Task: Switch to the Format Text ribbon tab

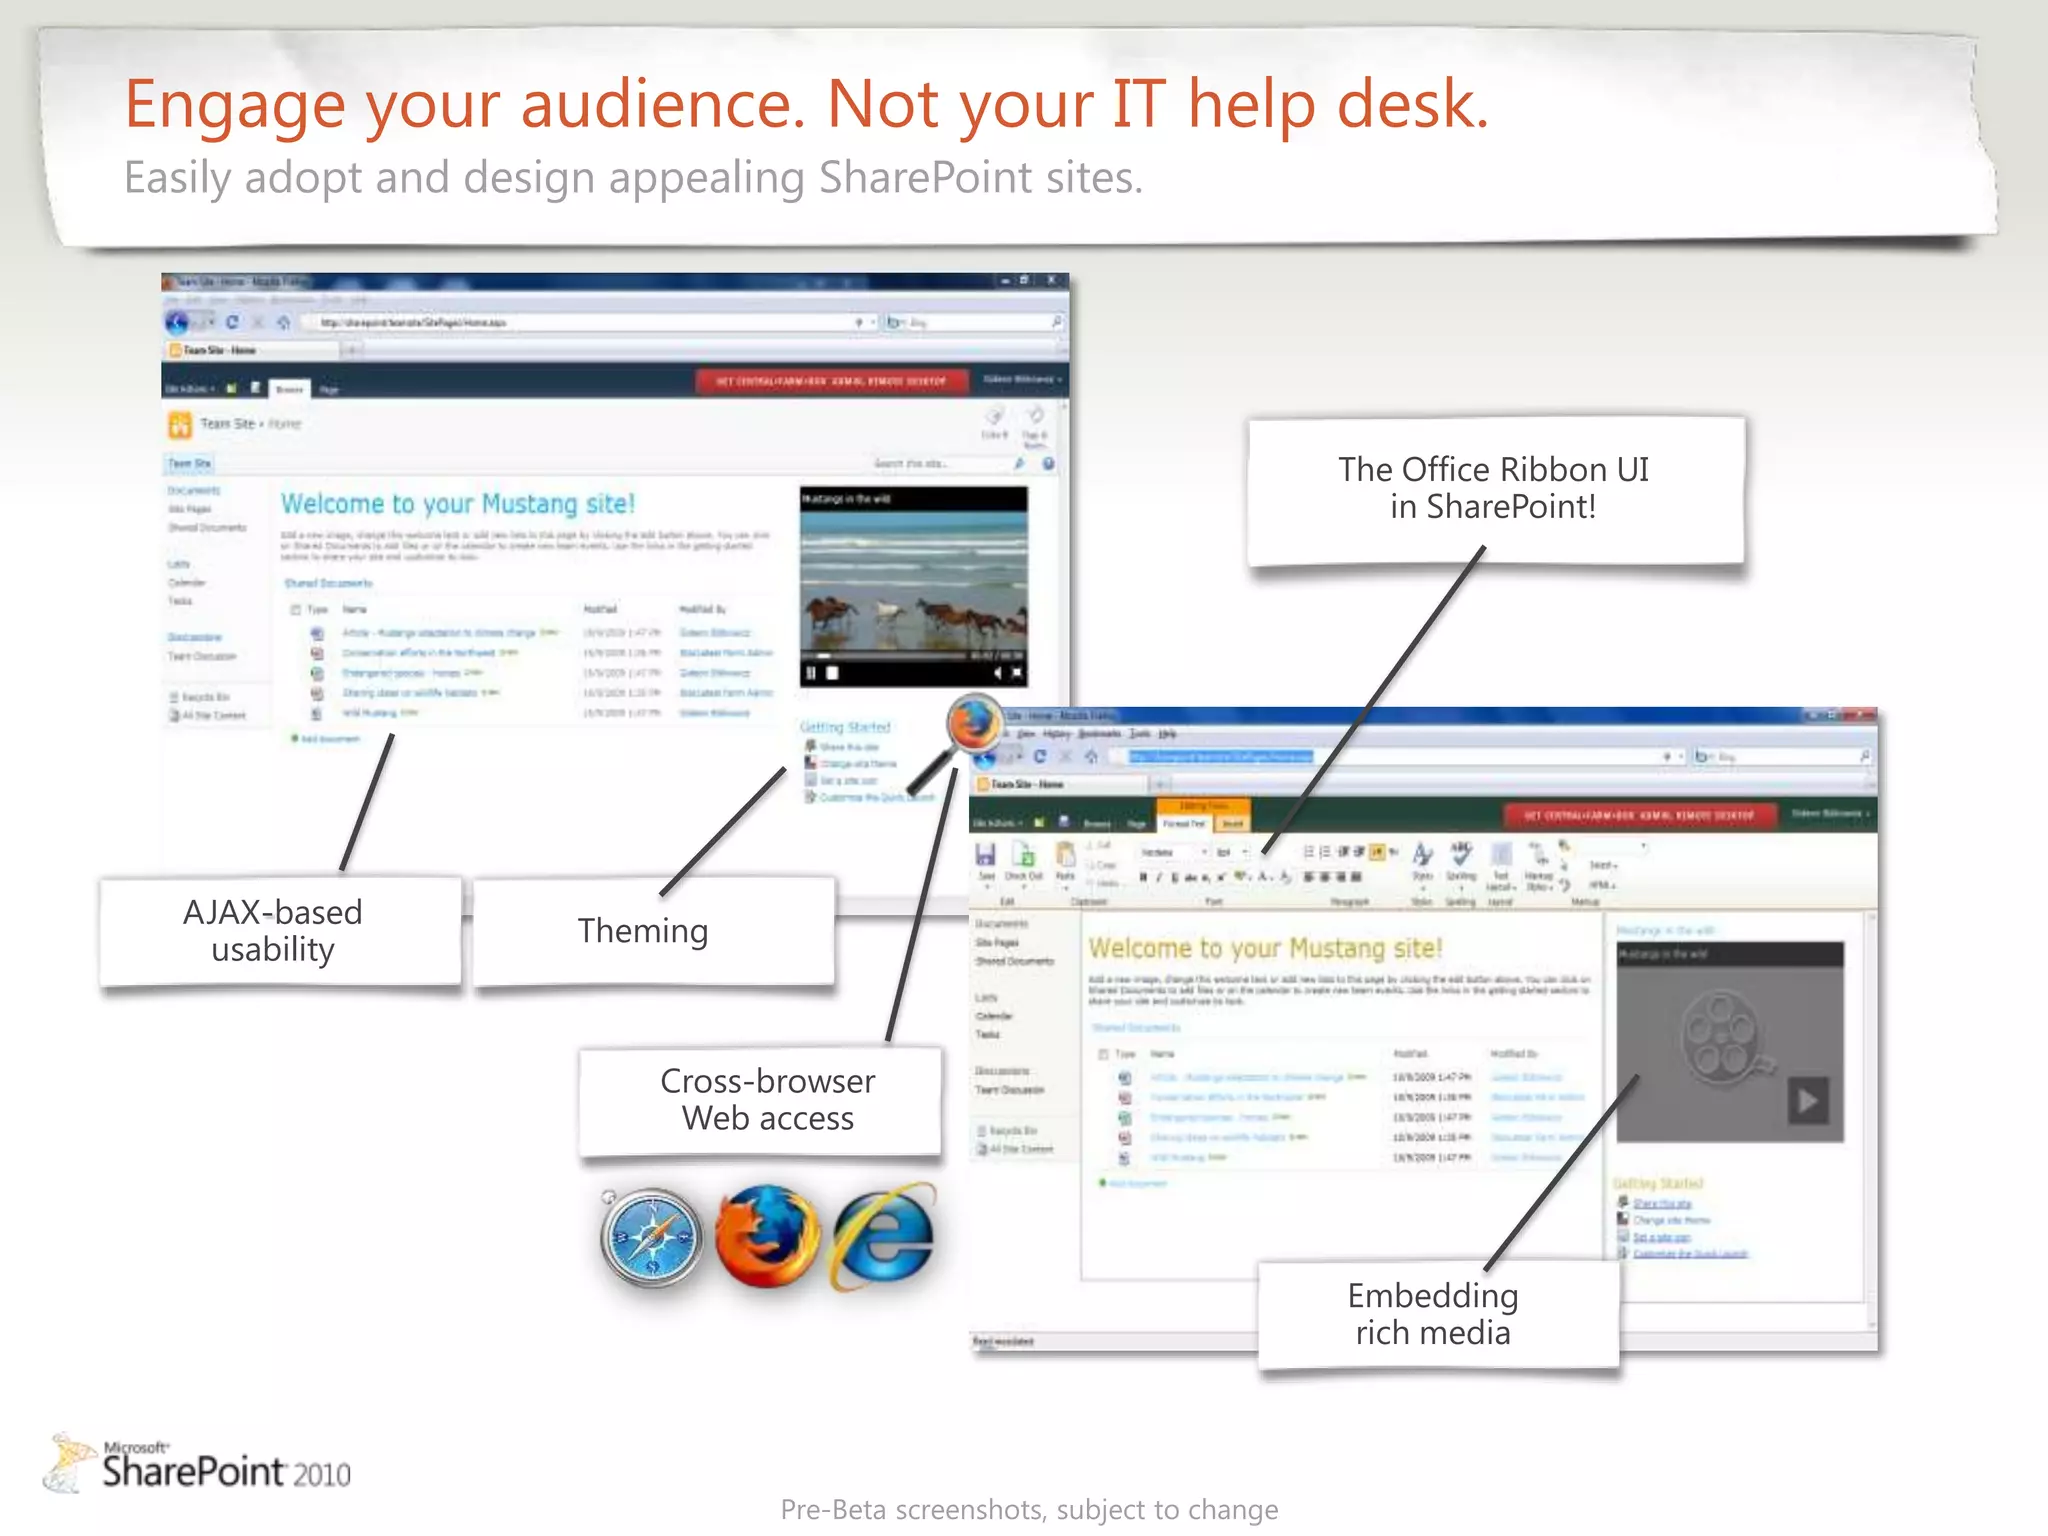Action: (x=1185, y=823)
